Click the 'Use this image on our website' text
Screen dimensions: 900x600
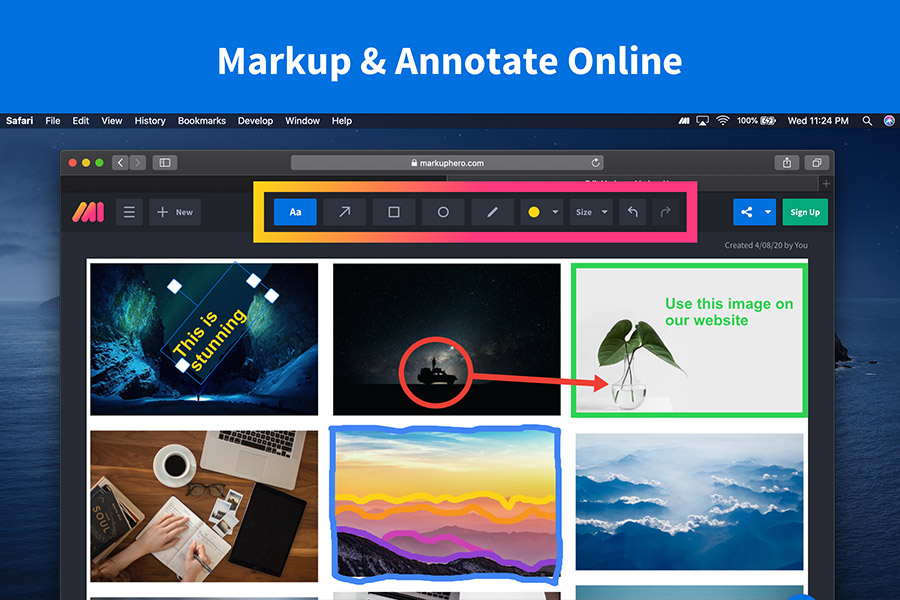[729, 312]
